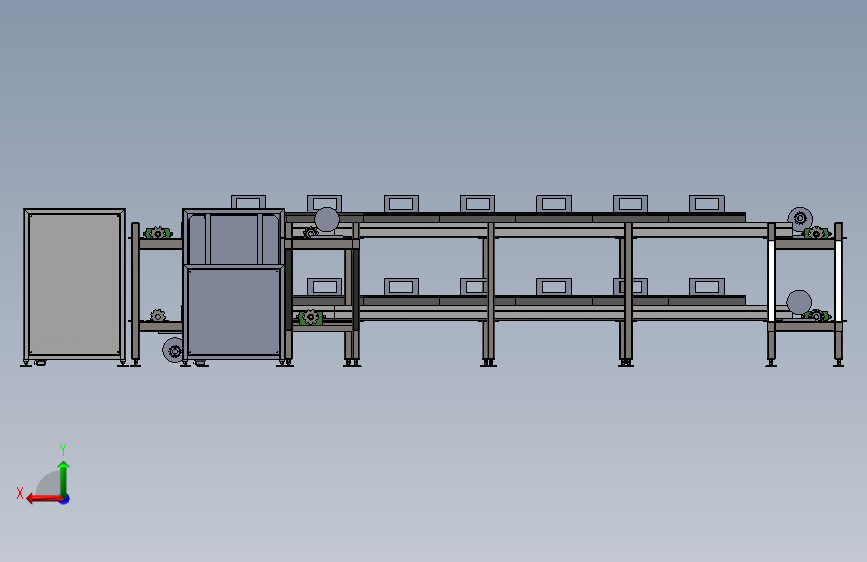Select the round motor at lower right end

point(798,303)
